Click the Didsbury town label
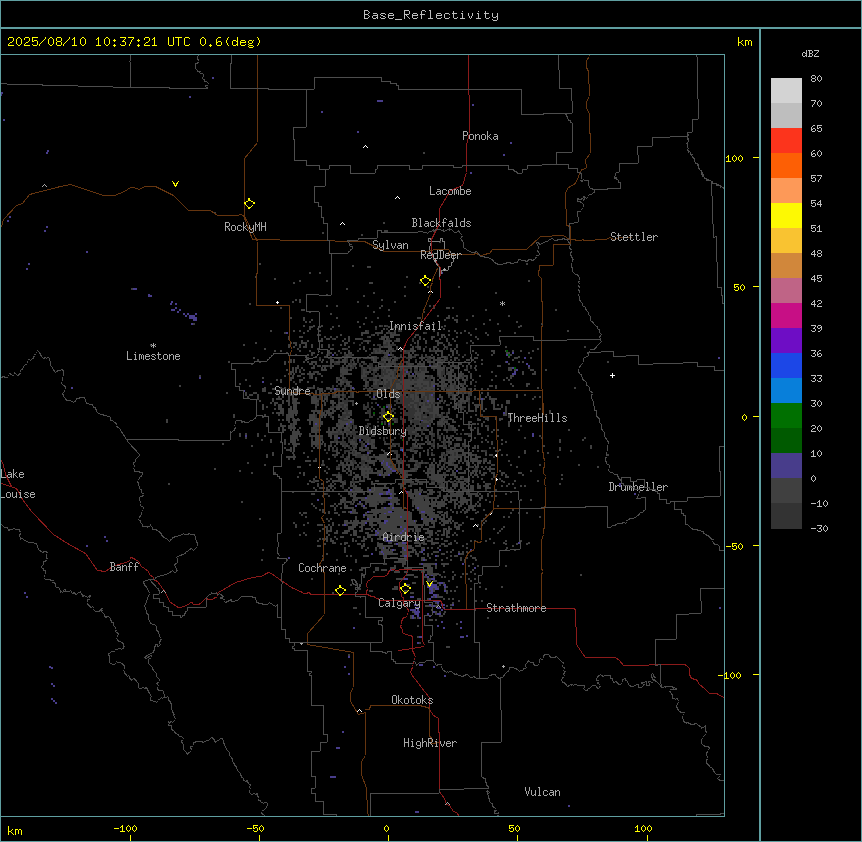862x842 pixels. pyautogui.click(x=383, y=431)
